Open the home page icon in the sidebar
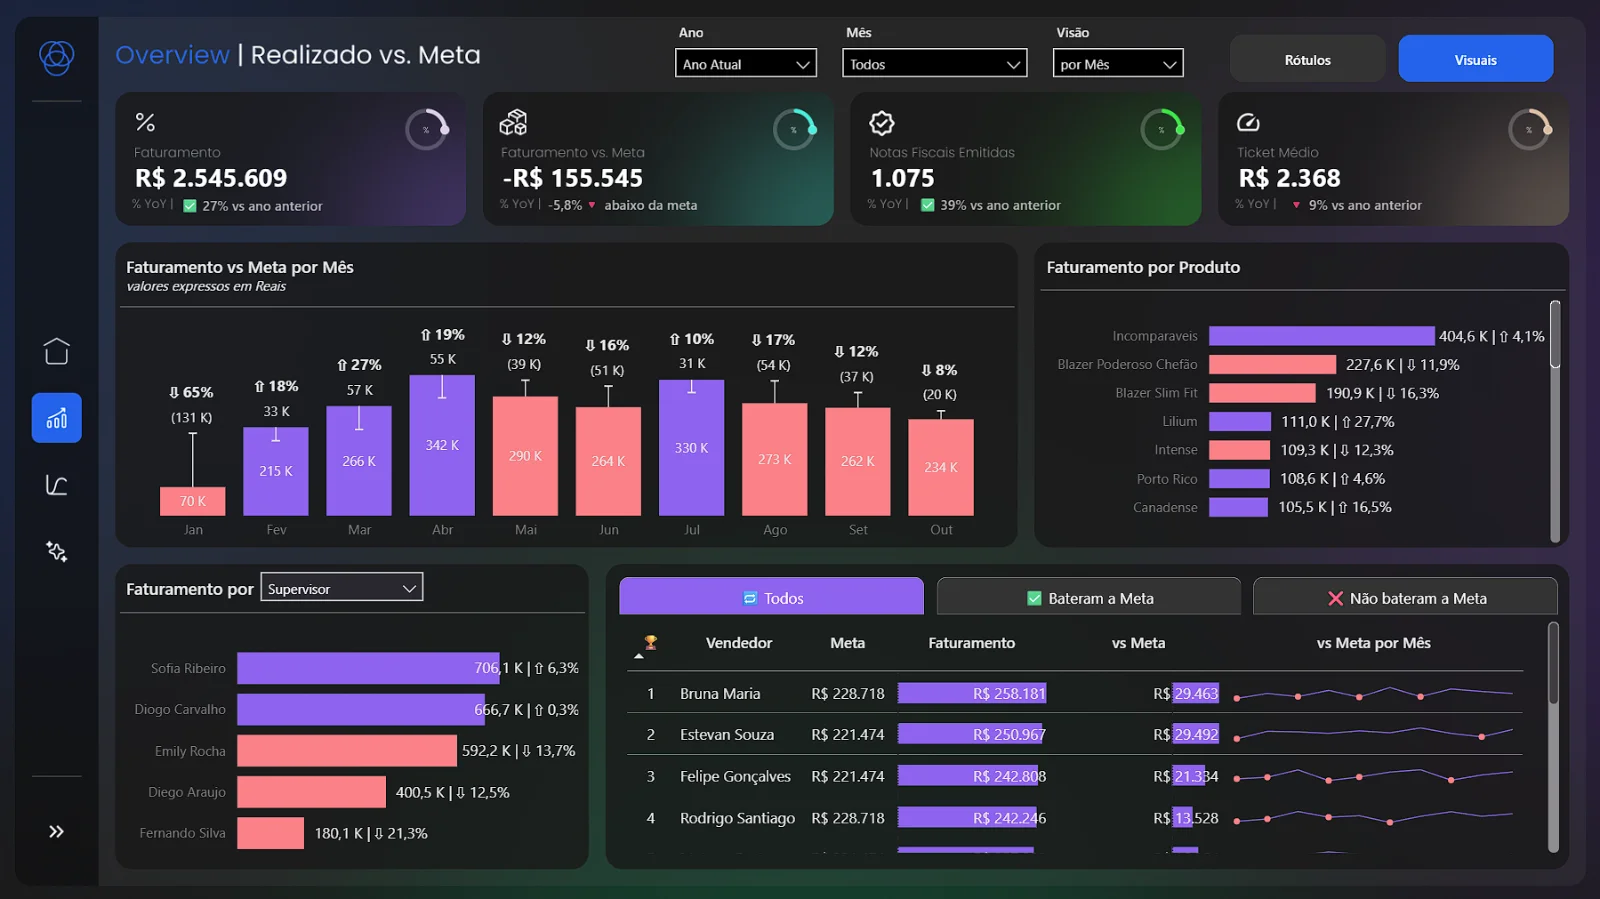This screenshot has width=1600, height=899. 56,351
